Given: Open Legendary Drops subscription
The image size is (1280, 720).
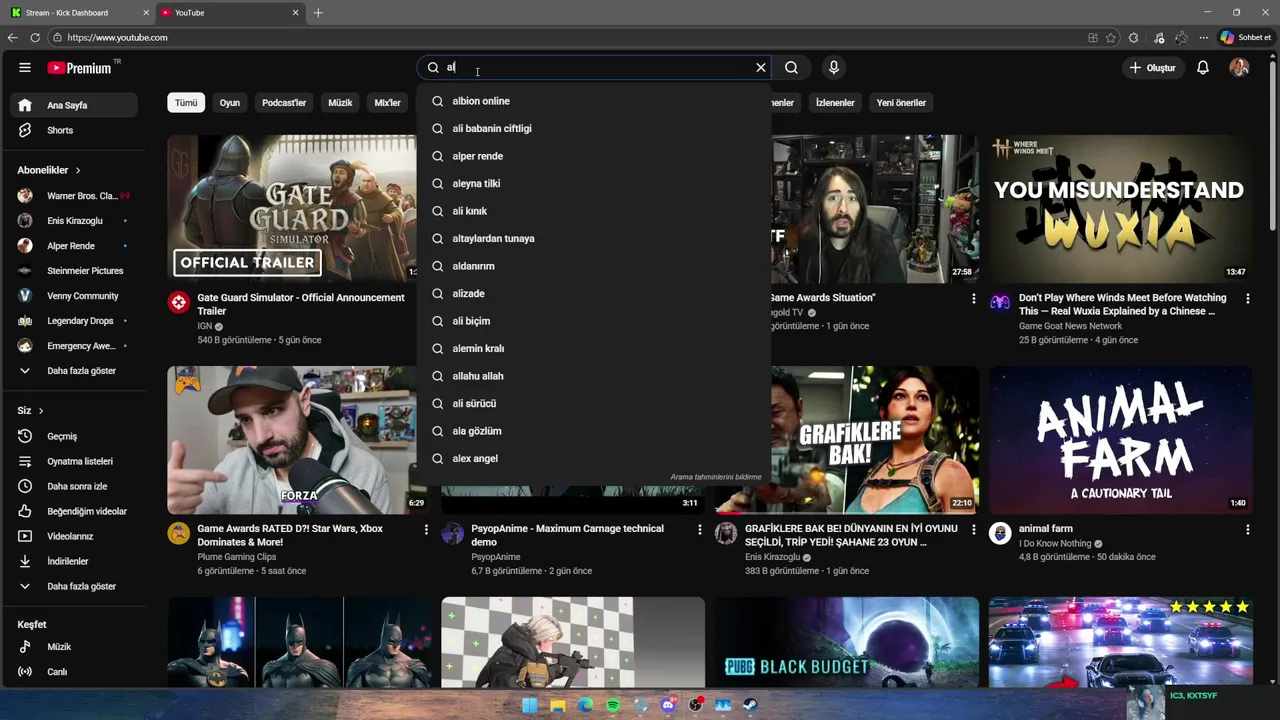Looking at the screenshot, I should coord(74,321).
